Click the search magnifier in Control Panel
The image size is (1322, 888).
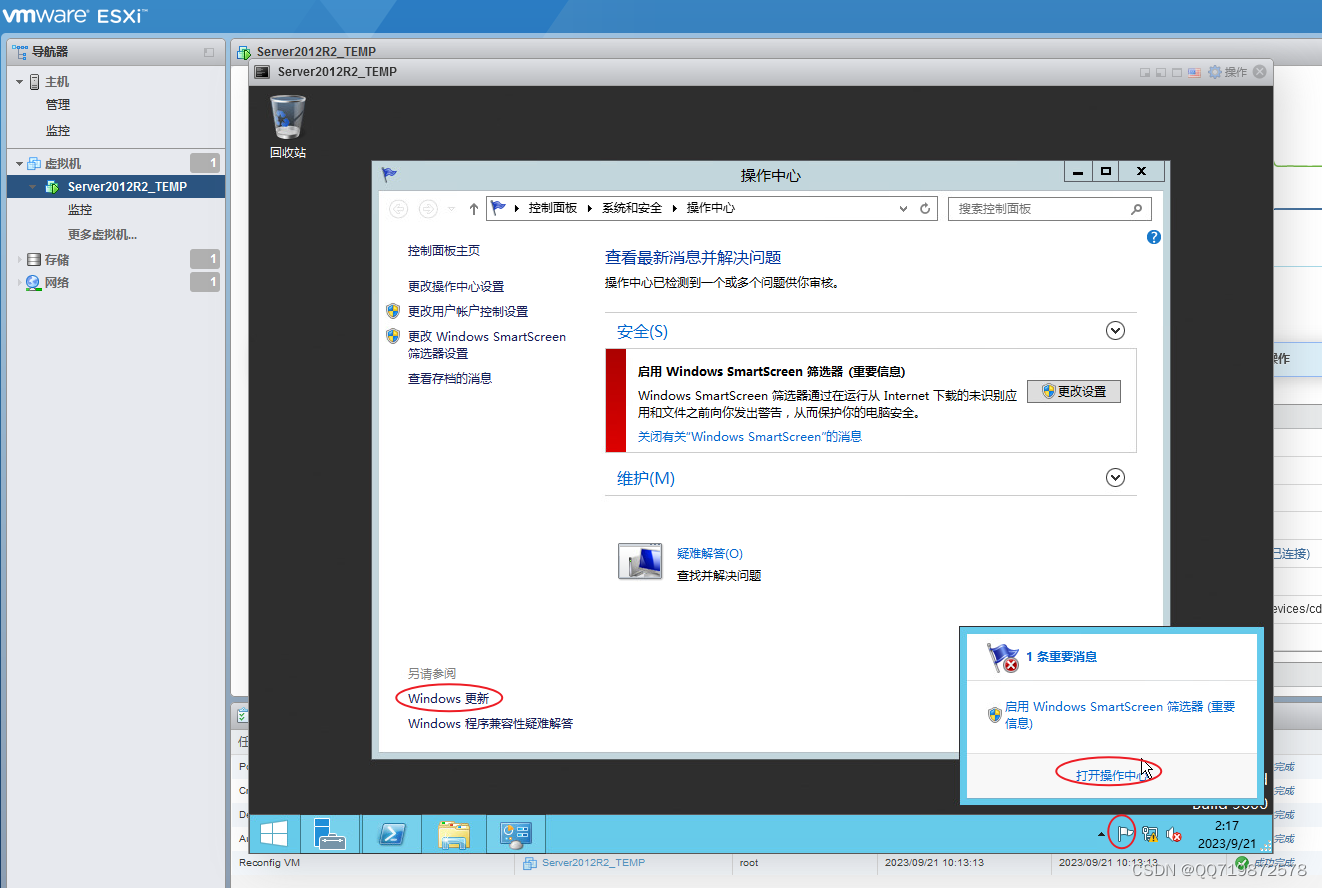(x=1136, y=209)
